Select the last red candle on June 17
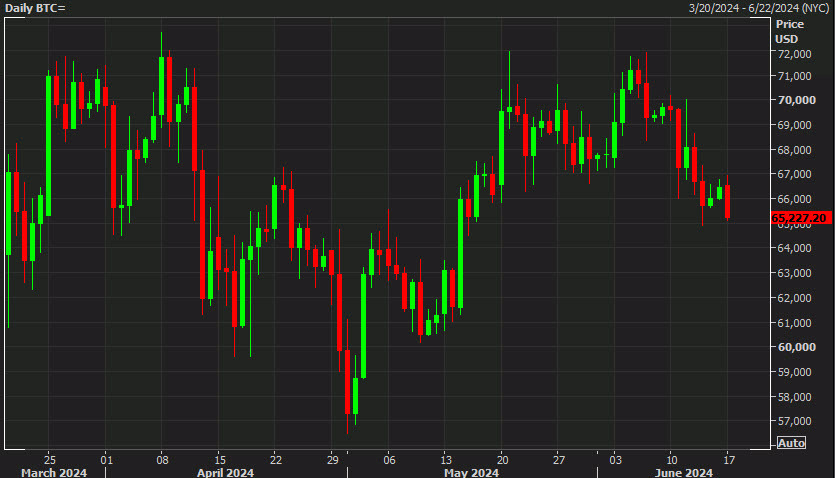 (727, 201)
